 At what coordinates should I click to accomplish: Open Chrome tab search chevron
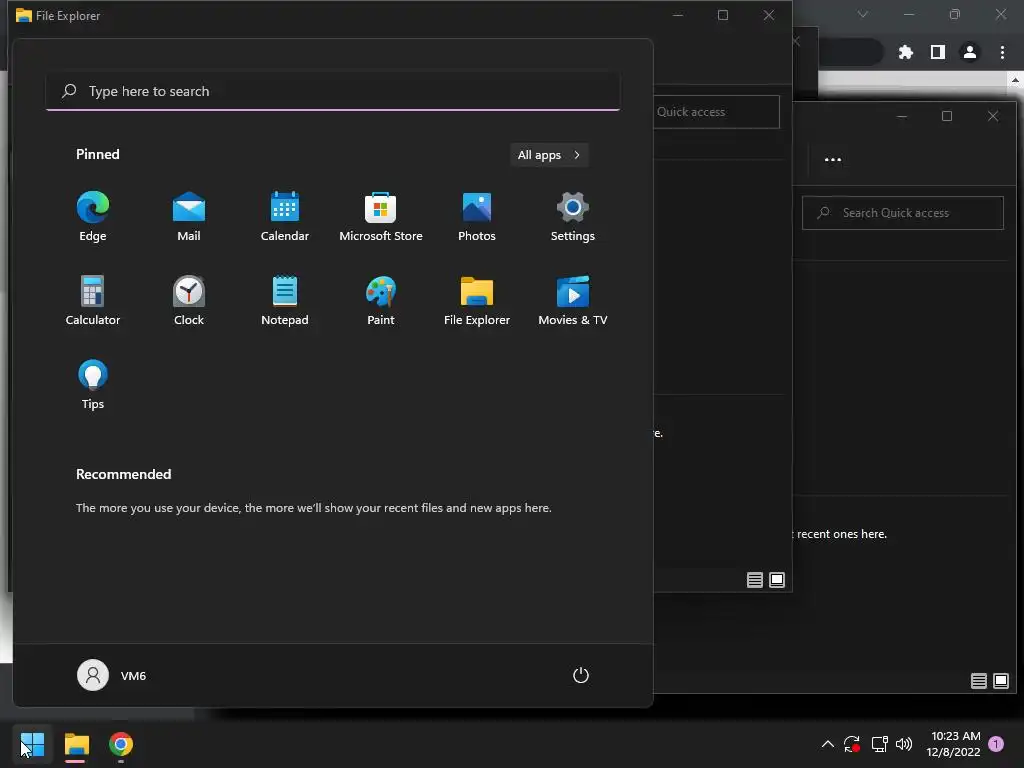(863, 14)
